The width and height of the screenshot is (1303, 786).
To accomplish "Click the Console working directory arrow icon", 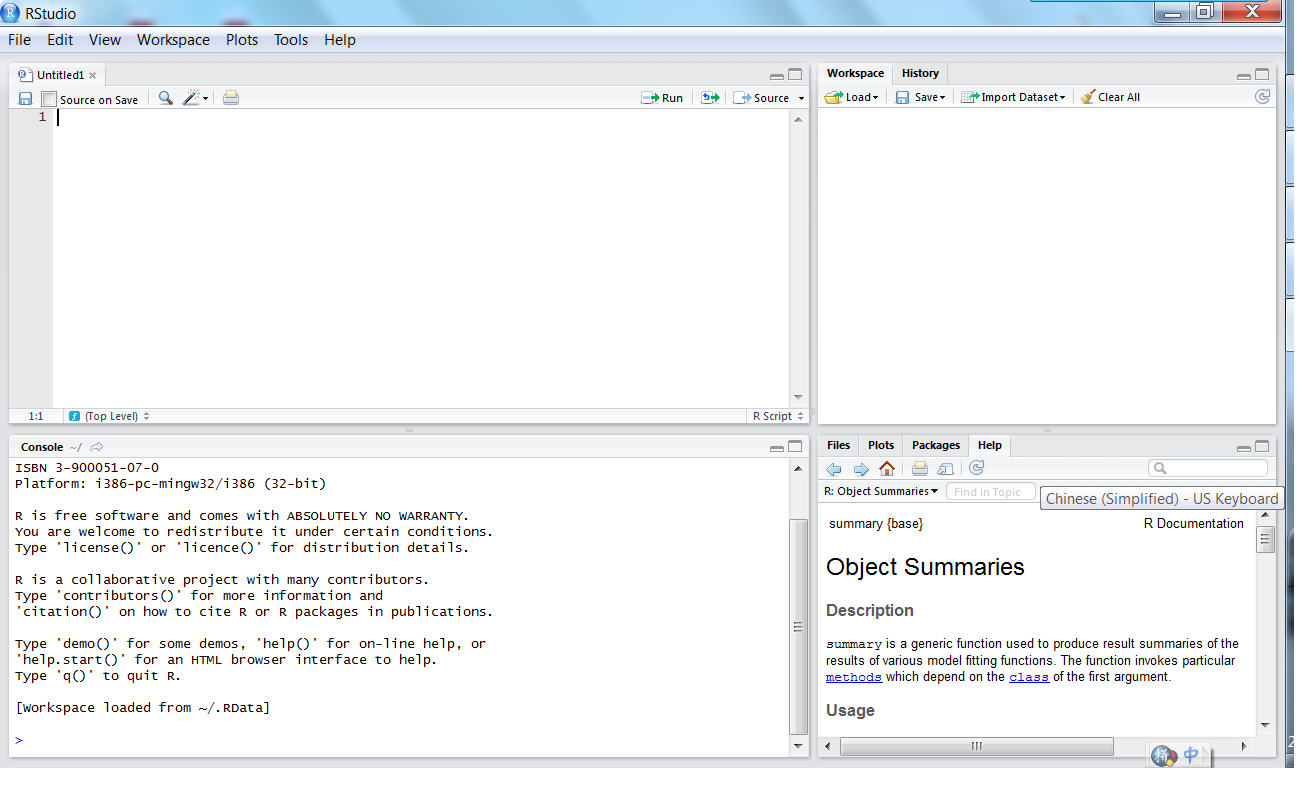I will (97, 447).
